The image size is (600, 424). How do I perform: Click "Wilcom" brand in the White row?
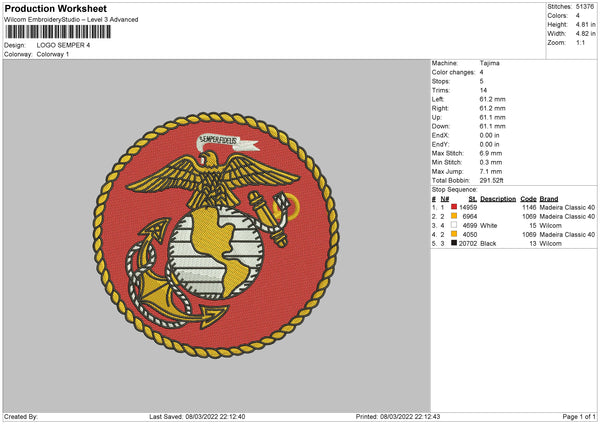[551, 226]
